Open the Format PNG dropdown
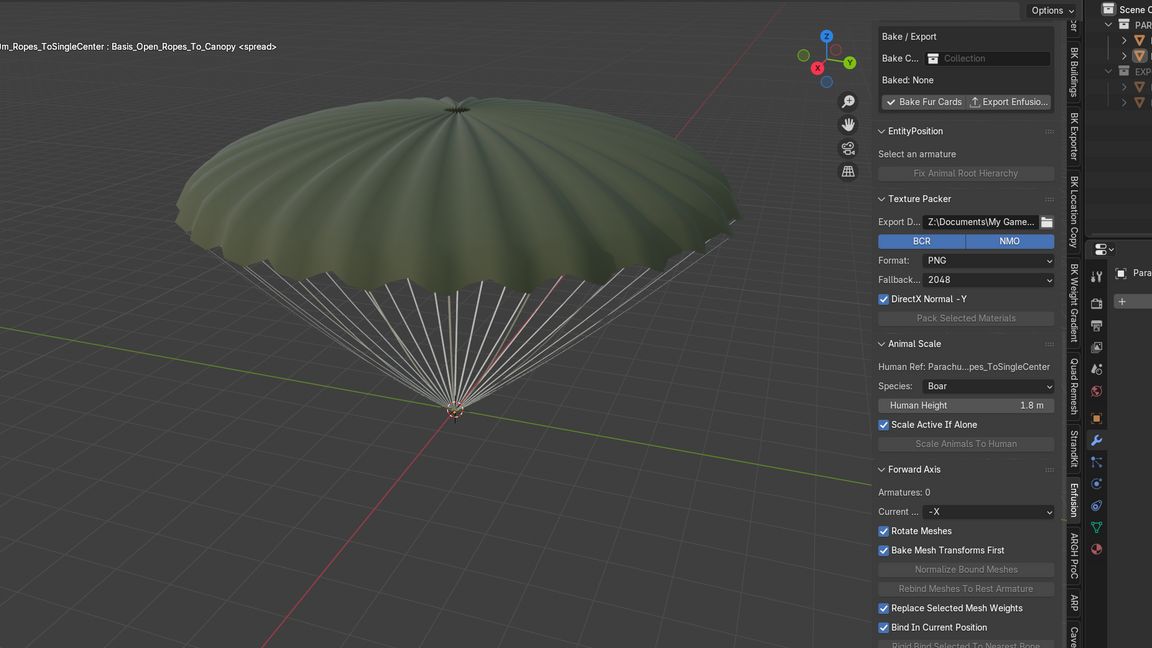Viewport: 1152px width, 648px height. (x=988, y=261)
